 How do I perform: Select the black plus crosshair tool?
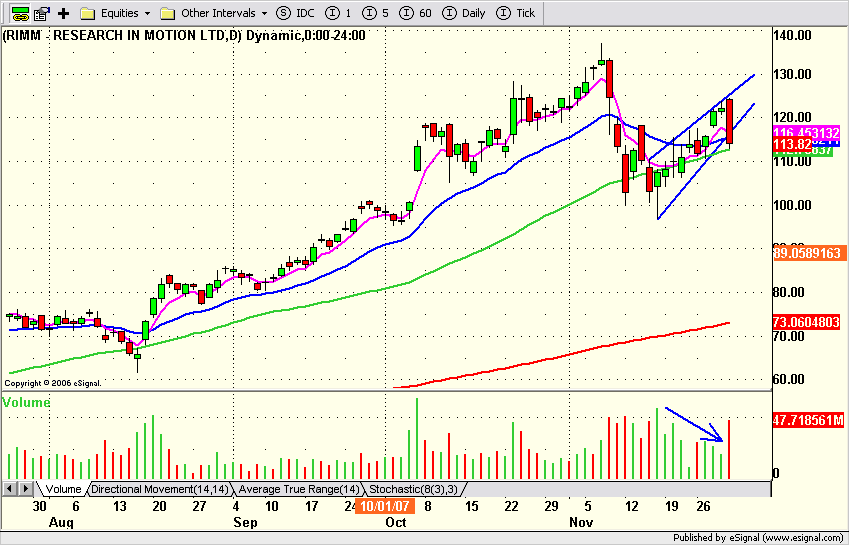[x=63, y=13]
